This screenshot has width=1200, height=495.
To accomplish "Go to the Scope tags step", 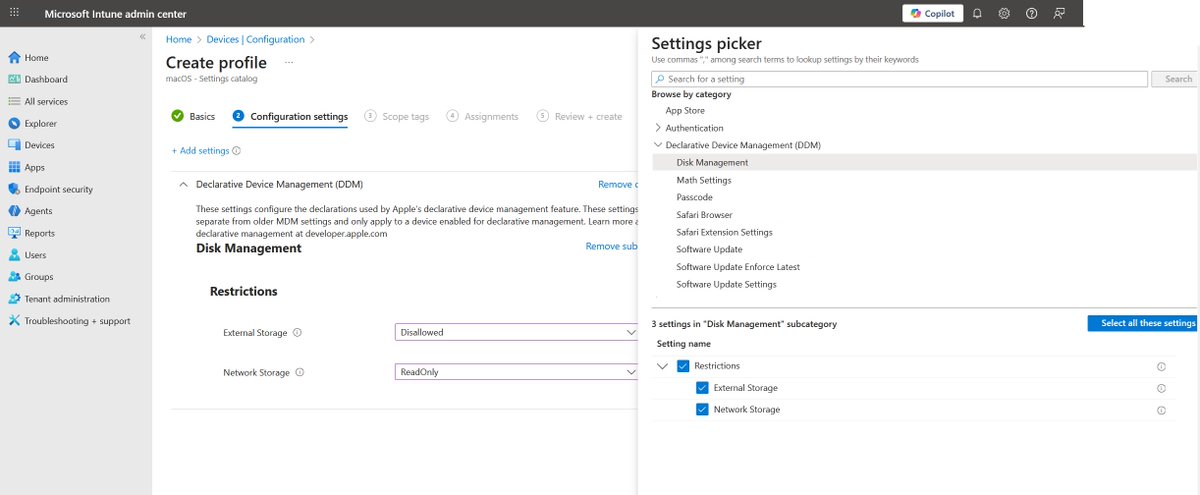I will (397, 117).
